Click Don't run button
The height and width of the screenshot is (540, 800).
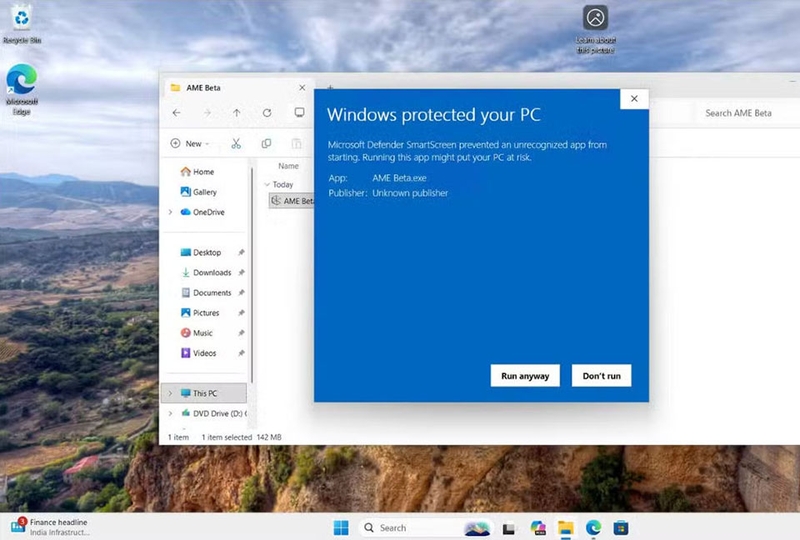pyautogui.click(x=602, y=376)
